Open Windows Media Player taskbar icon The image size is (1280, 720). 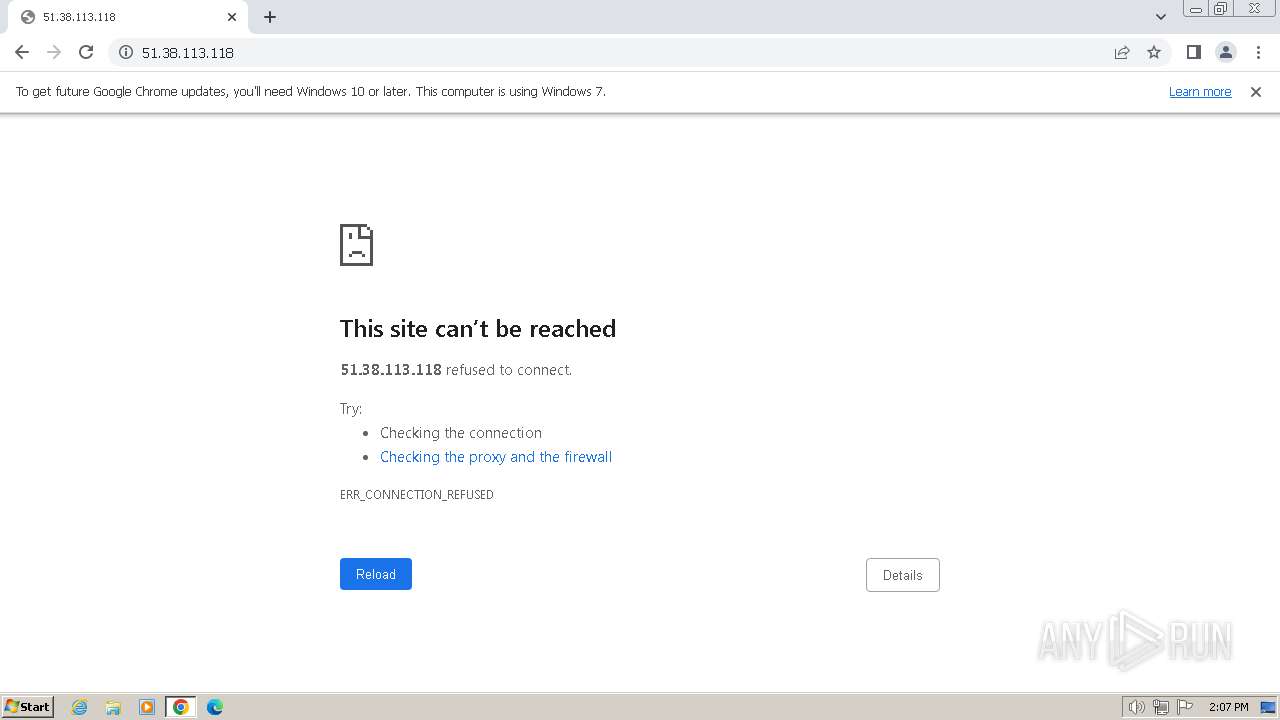147,707
